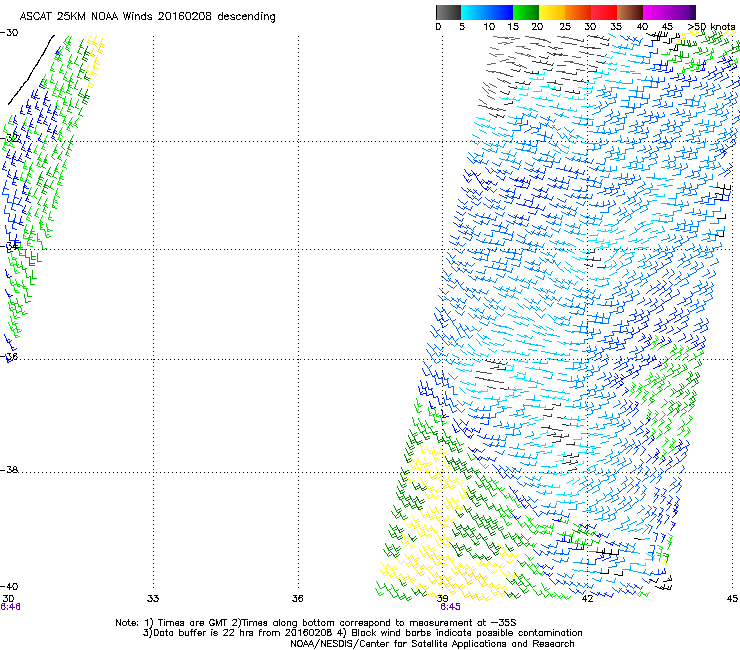
Task: Click the brown 35-40 knots legend swatch
Action: tap(630, 12)
